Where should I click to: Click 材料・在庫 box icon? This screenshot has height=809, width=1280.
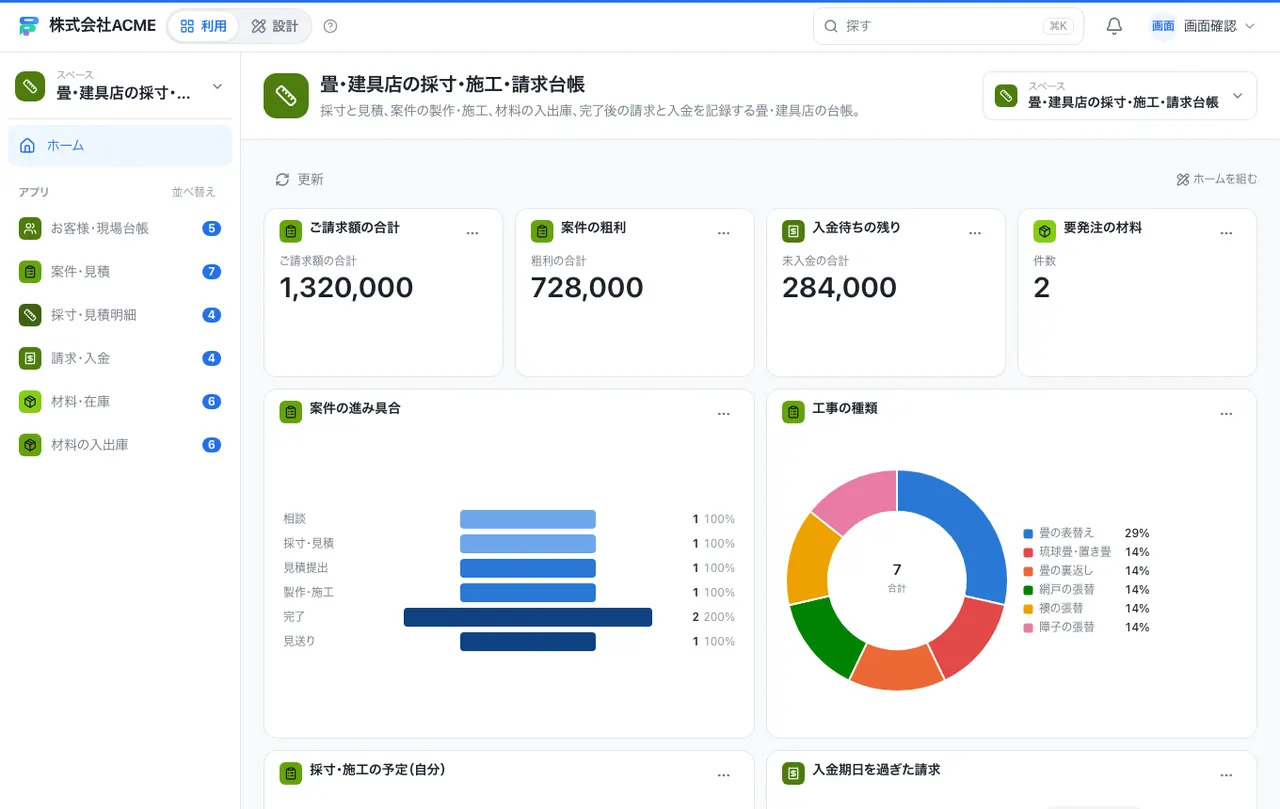coord(30,401)
